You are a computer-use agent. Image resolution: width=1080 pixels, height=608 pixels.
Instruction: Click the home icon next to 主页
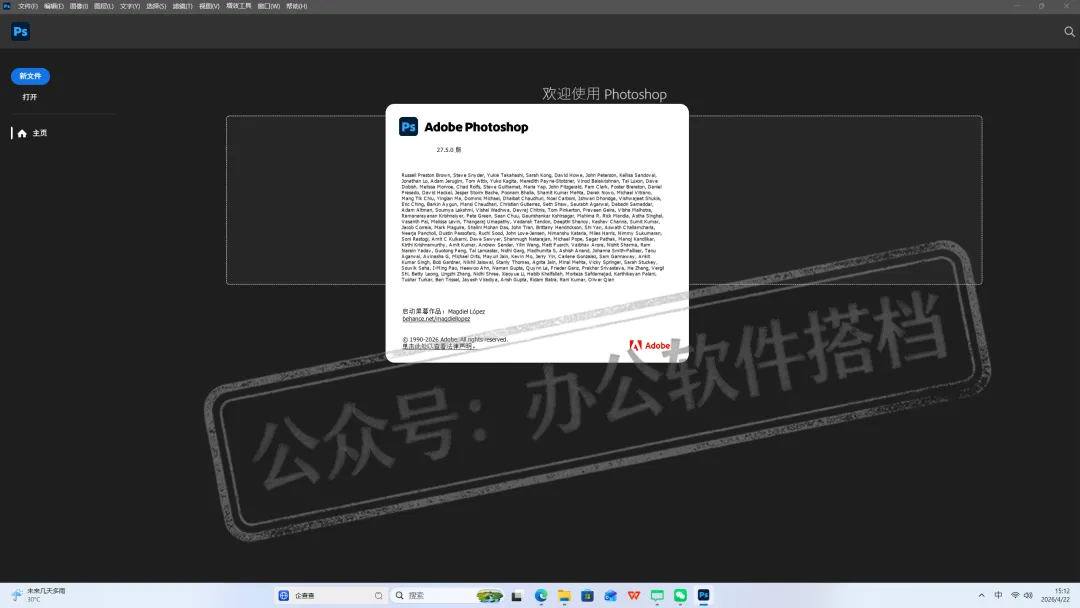(x=22, y=133)
